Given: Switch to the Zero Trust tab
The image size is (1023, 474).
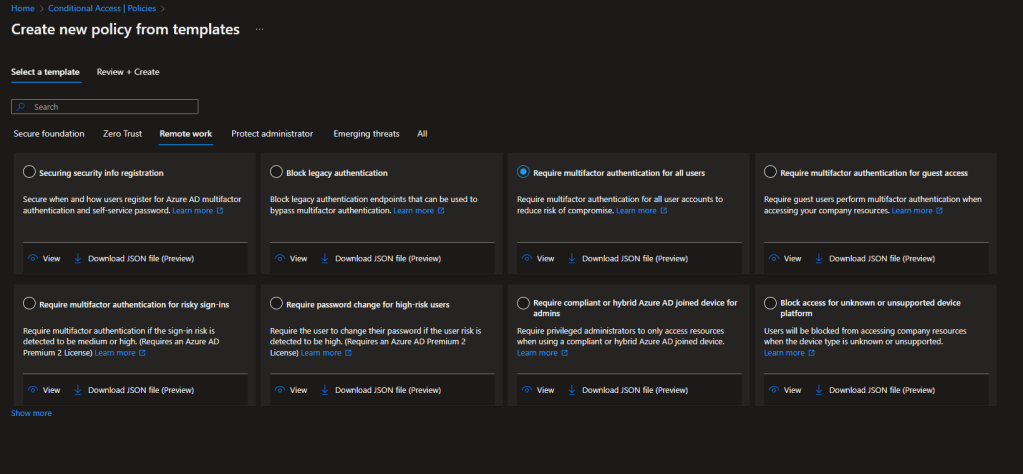Looking at the screenshot, I should 122,133.
